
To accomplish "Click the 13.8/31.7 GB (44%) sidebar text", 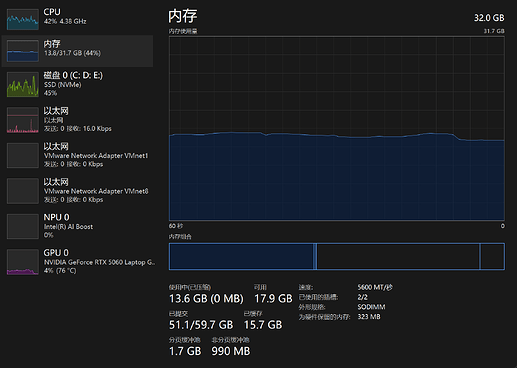I will (x=72, y=53).
